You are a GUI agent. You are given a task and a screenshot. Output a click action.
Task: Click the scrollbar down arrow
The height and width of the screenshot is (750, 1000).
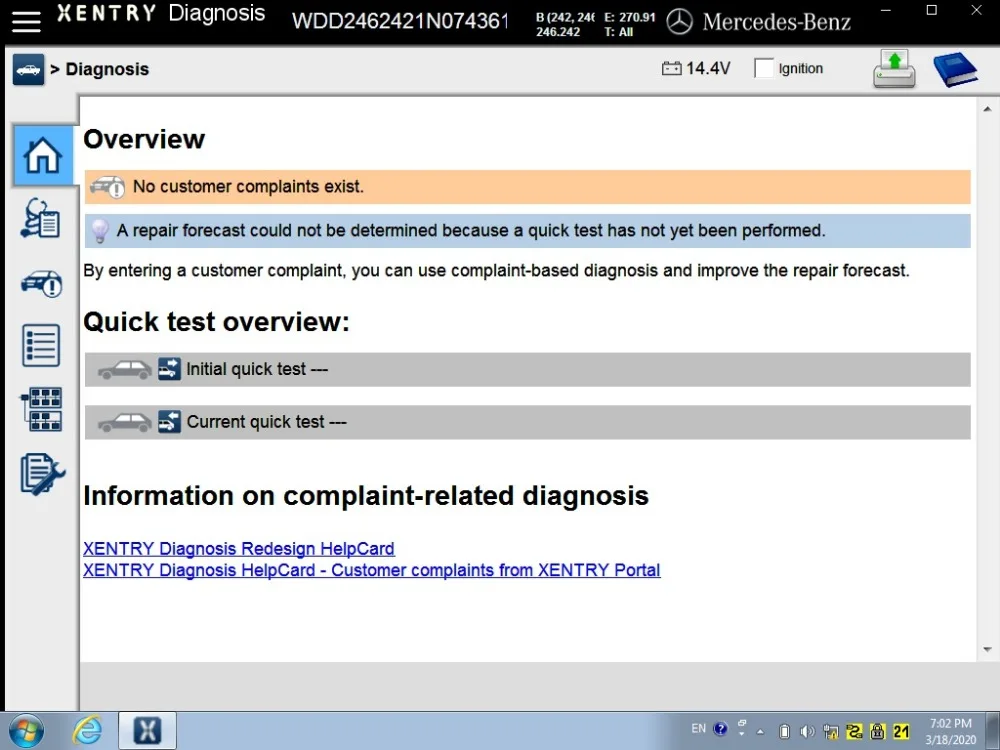pos(987,649)
